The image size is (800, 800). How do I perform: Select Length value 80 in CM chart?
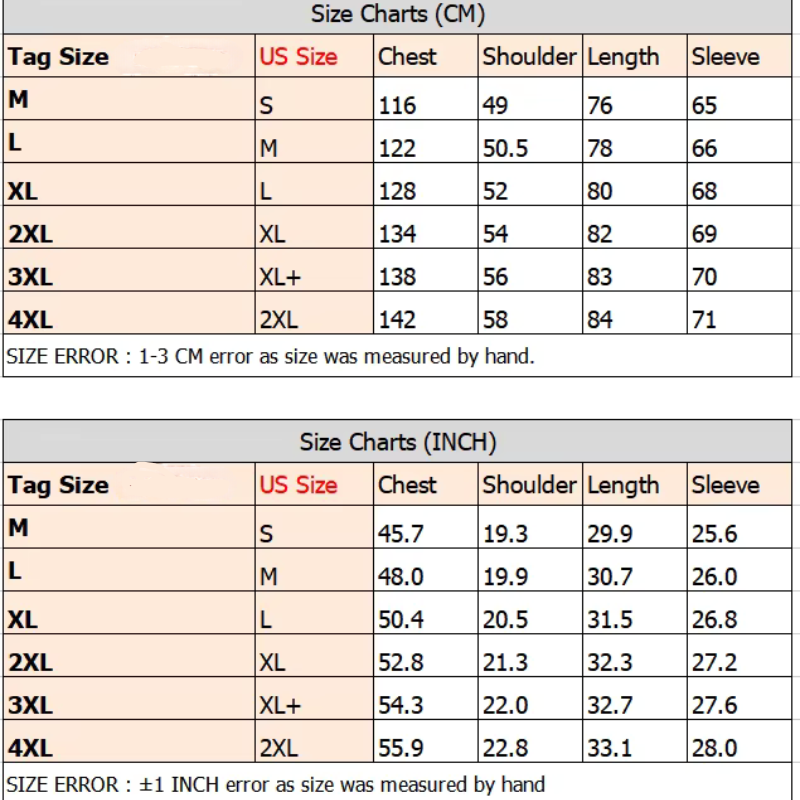point(599,191)
